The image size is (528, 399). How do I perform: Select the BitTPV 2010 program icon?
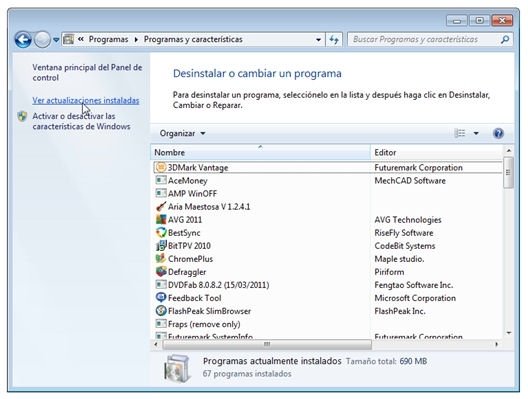(x=161, y=246)
